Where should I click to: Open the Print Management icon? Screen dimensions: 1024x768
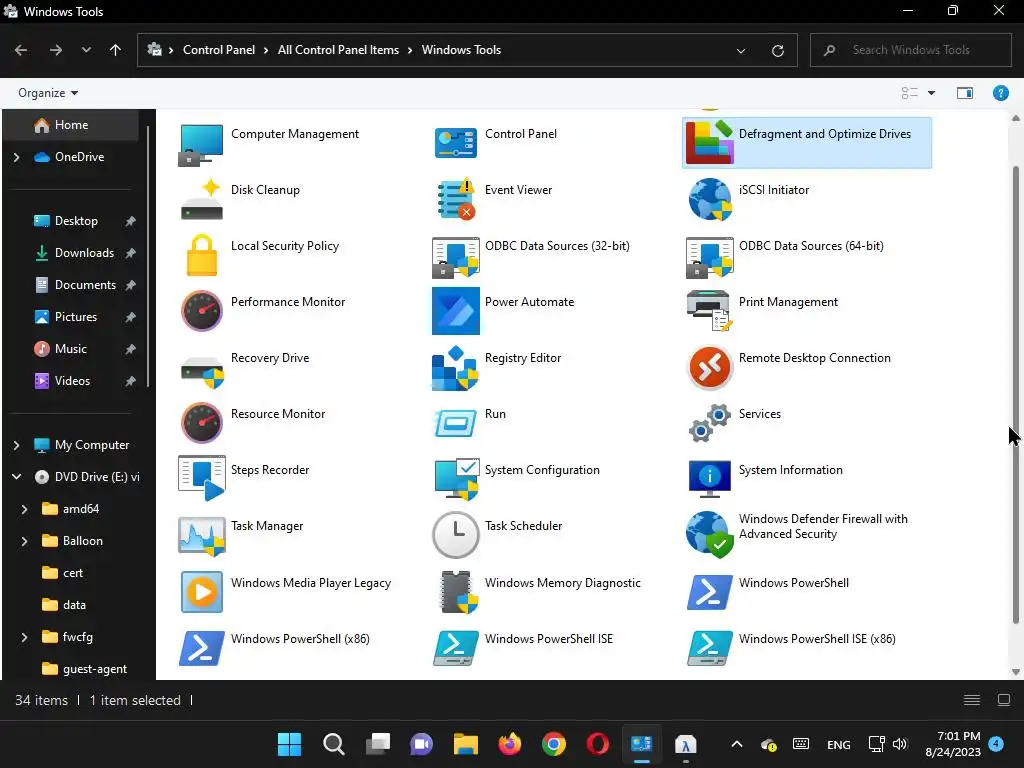point(709,311)
